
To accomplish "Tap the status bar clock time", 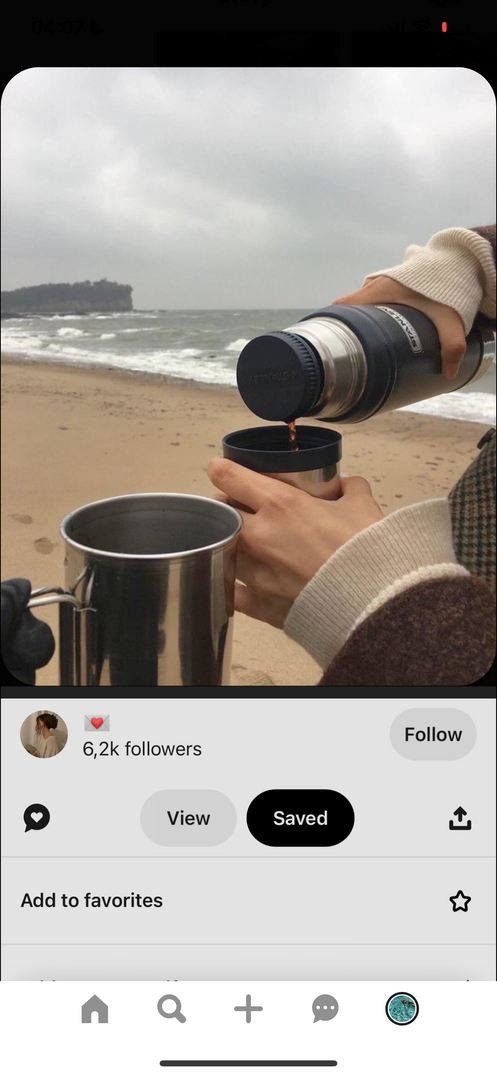I will point(58,27).
